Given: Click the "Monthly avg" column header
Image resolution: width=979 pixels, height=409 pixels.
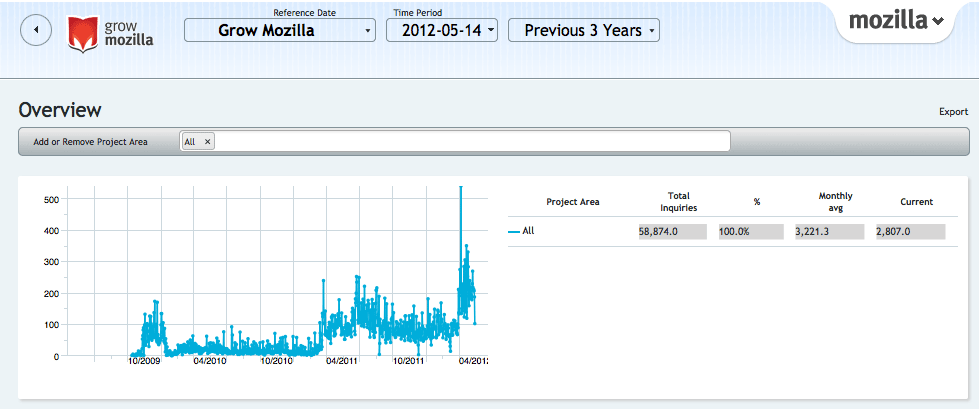Looking at the screenshot, I should (835, 202).
